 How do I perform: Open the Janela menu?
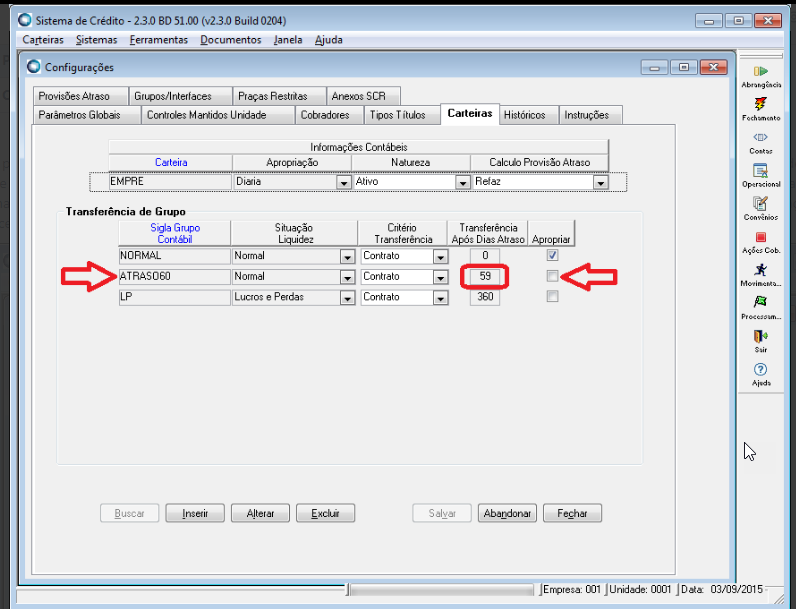pos(288,40)
